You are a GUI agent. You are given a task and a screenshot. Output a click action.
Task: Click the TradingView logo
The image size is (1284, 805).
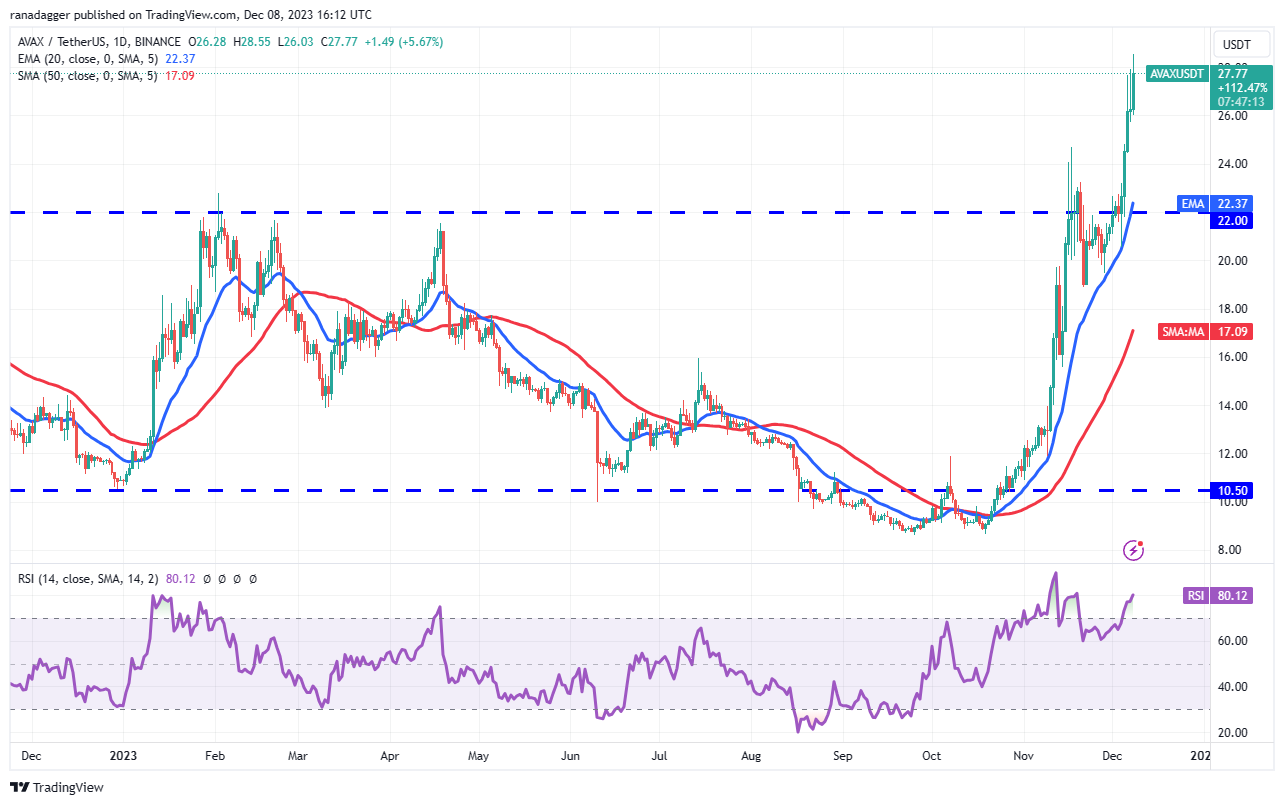click(57, 787)
